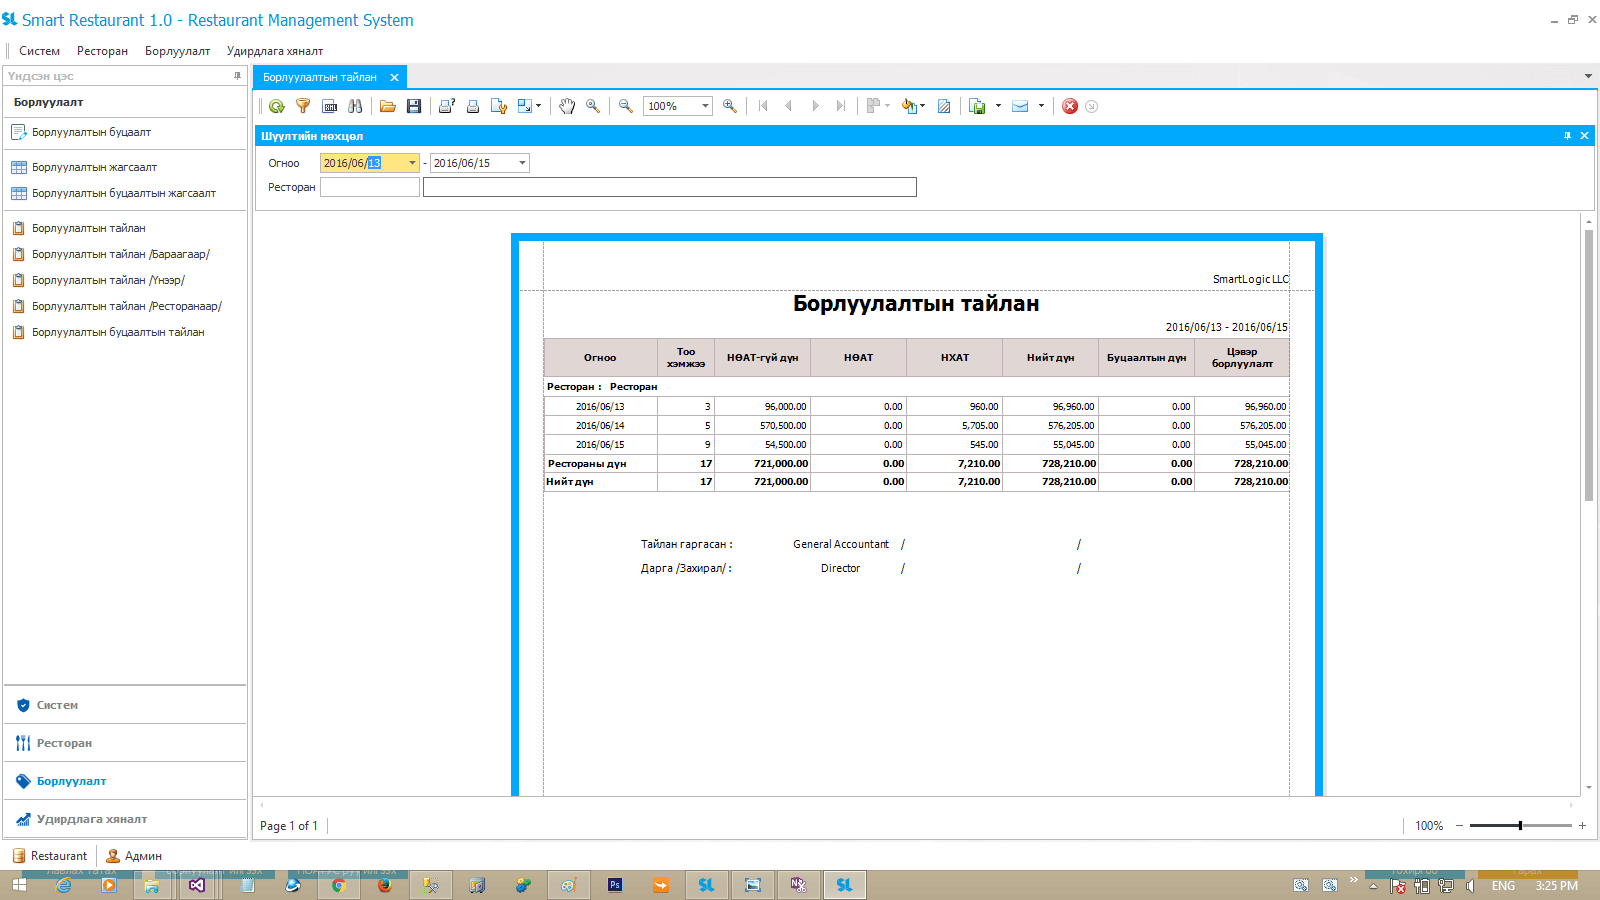
Task: Click the red close preview icon
Action: click(x=1070, y=106)
